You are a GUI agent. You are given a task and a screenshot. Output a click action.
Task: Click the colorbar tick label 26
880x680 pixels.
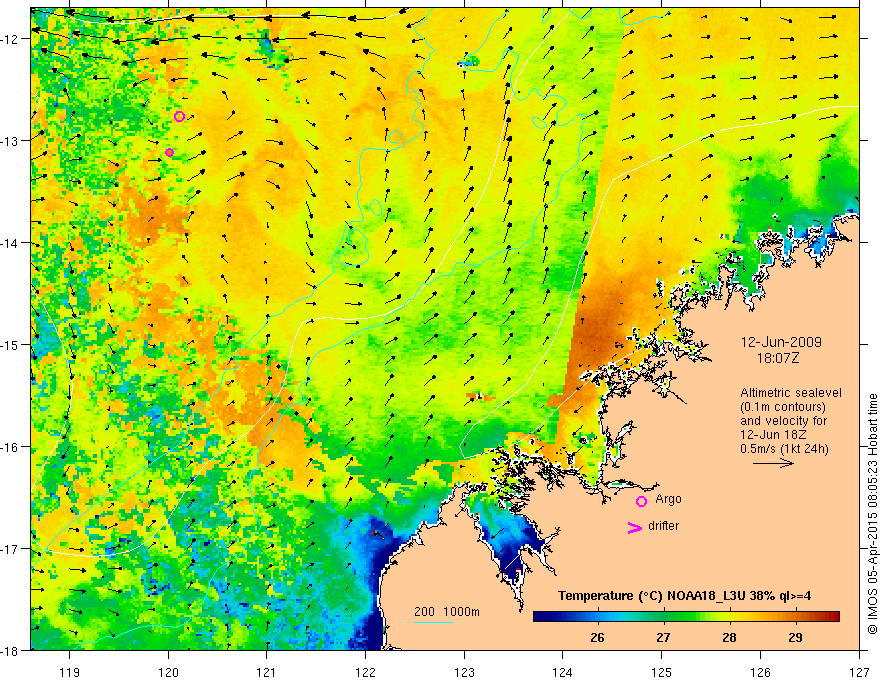597,637
